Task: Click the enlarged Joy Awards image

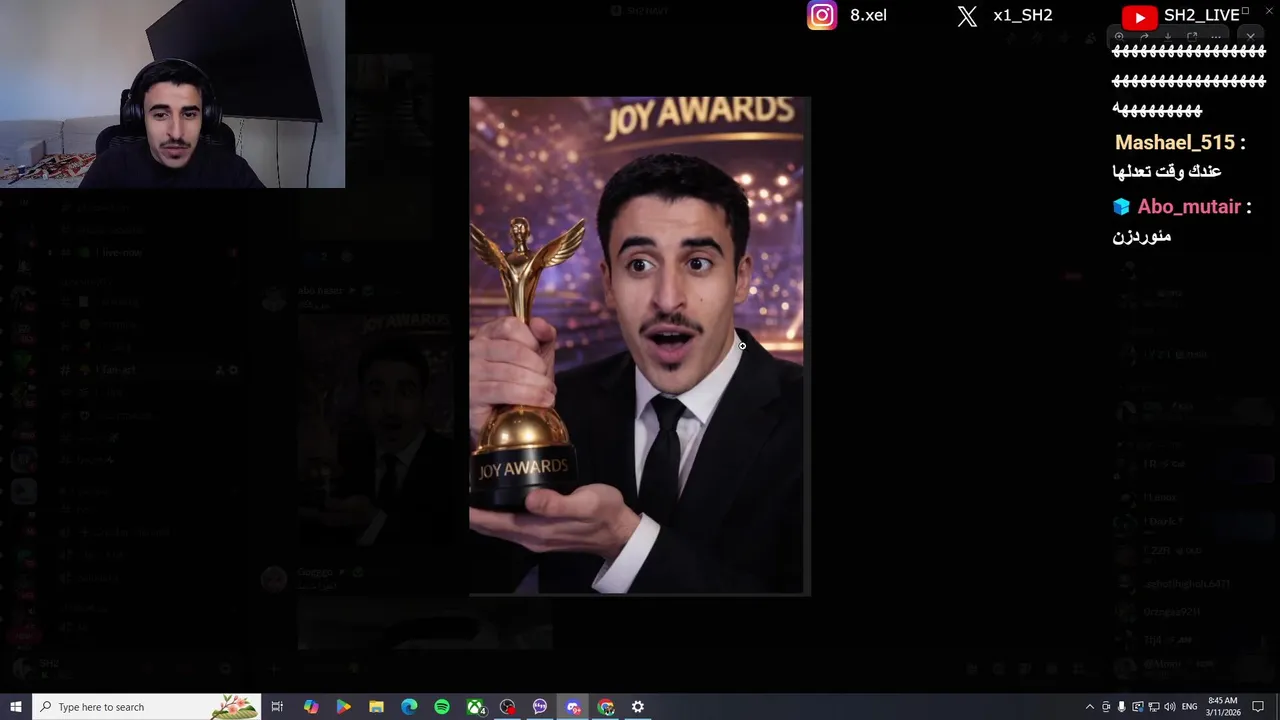Action: [639, 346]
